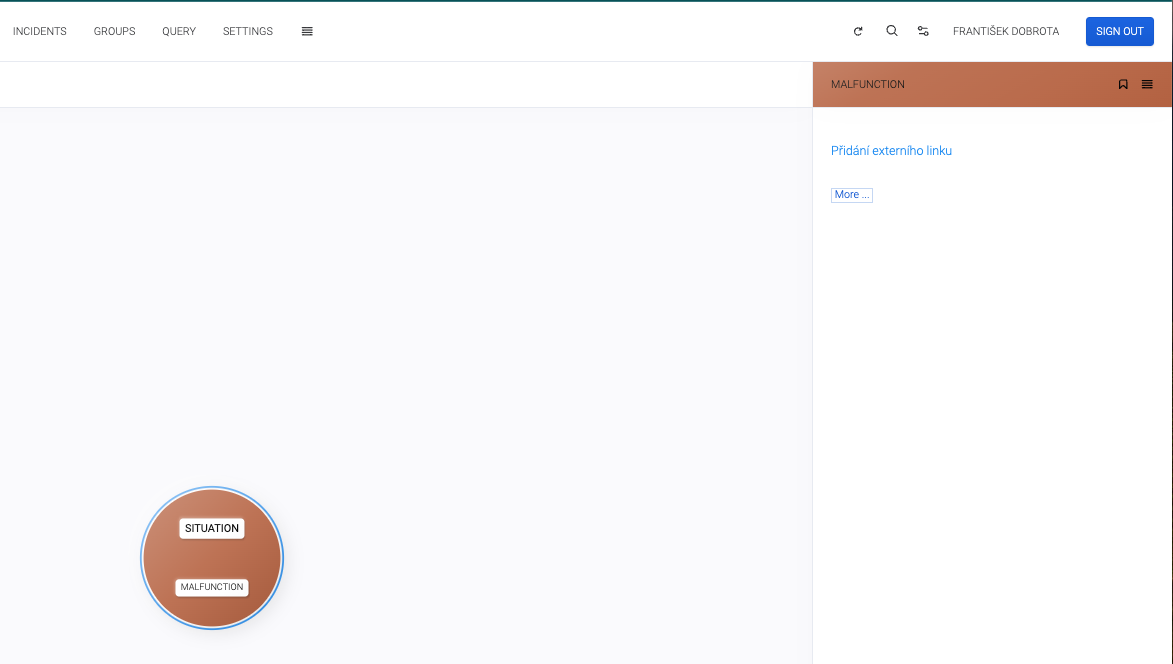Click the user name František Dobrota
The height and width of the screenshot is (664, 1173).
click(1005, 31)
